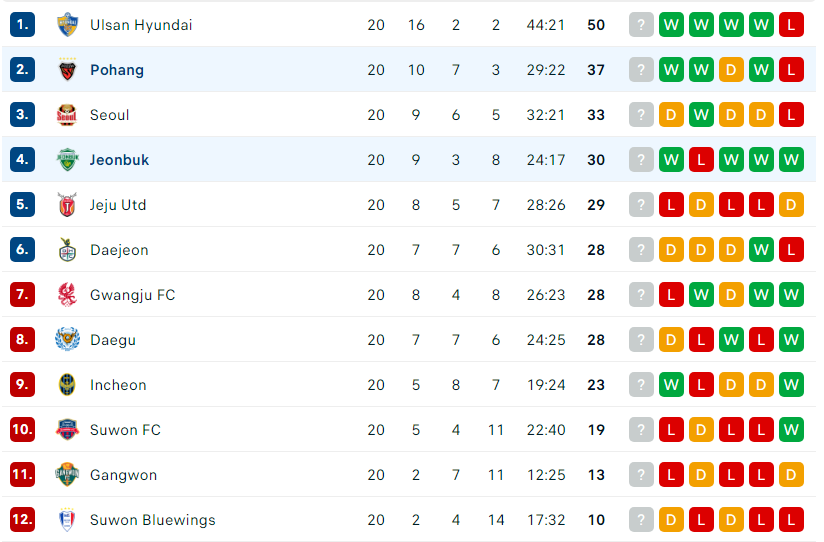
Task: Select the Daejeon team name
Action: [119, 250]
